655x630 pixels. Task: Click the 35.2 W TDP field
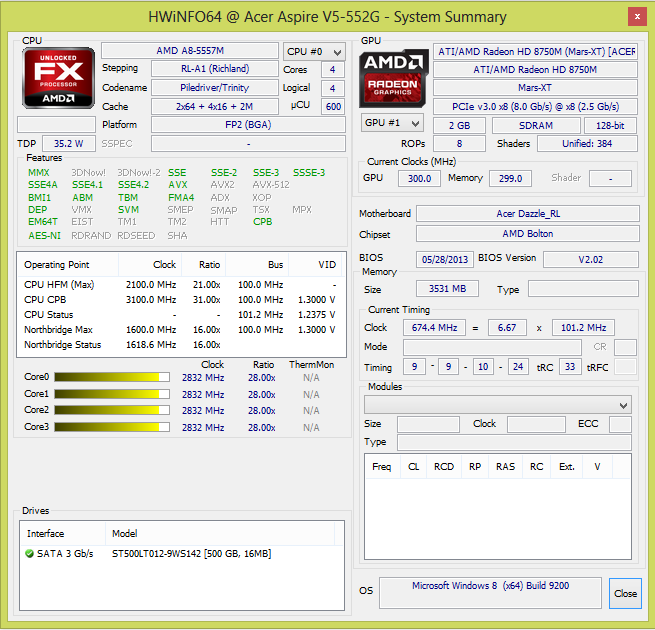coord(69,144)
